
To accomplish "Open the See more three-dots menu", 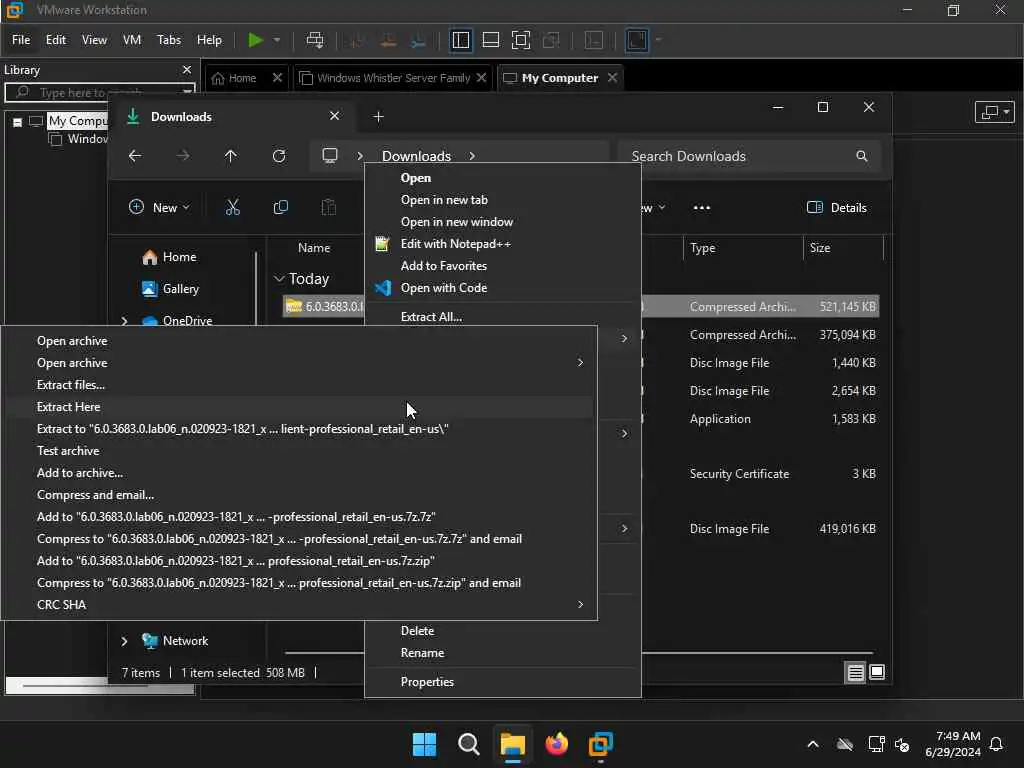I will point(701,208).
